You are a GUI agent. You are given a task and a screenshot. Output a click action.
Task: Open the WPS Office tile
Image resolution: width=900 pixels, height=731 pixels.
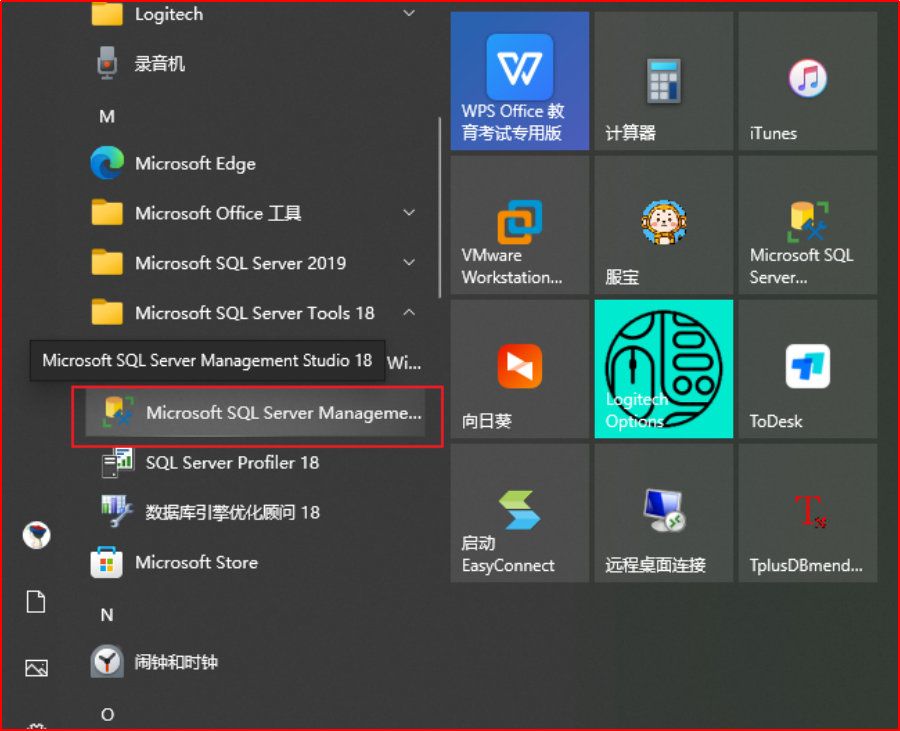coord(519,81)
